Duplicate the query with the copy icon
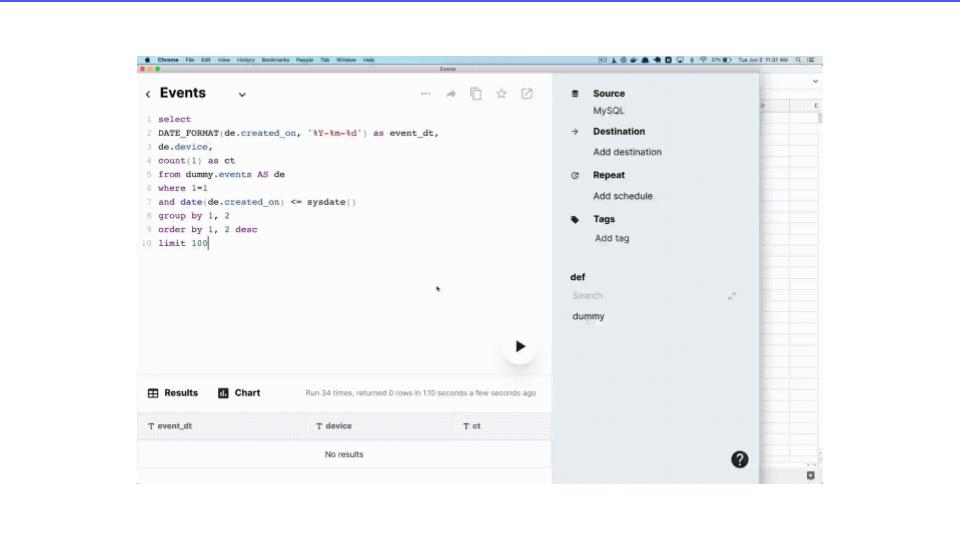 click(x=476, y=94)
